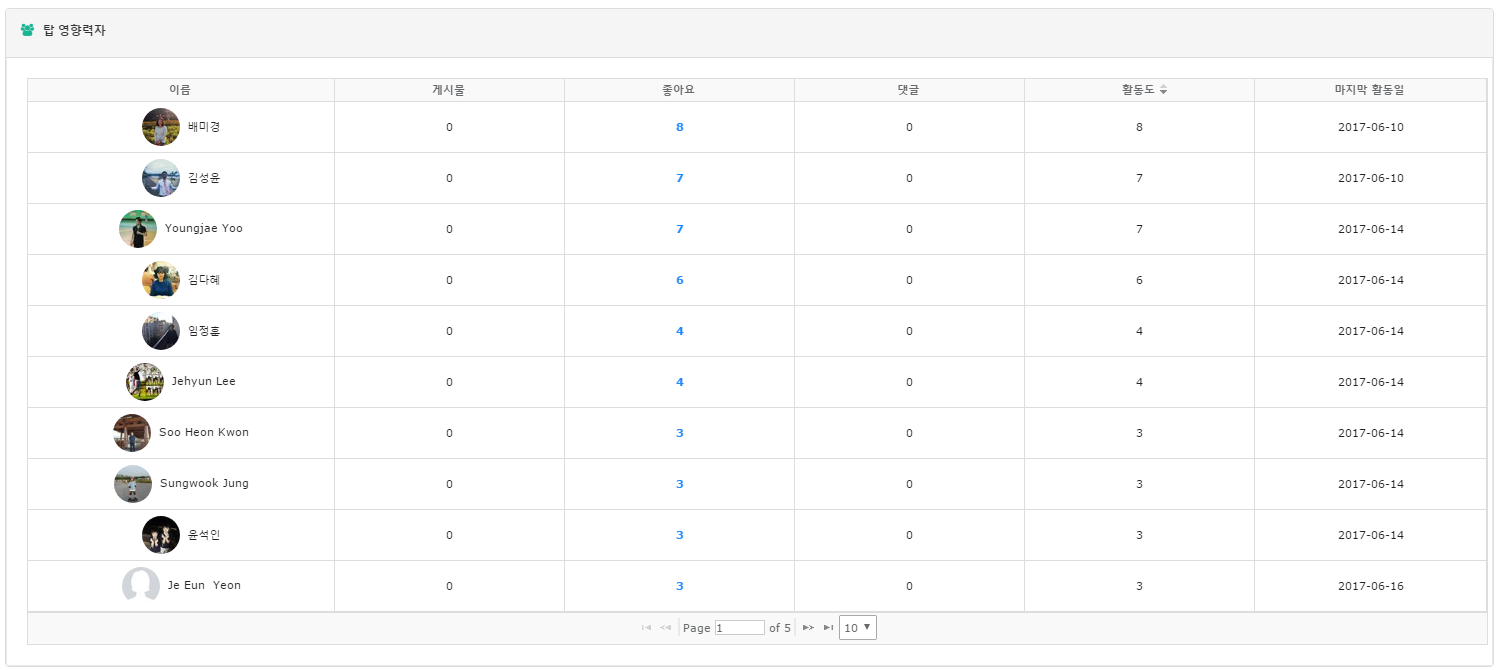Click the 댓글 column header
This screenshot has width=1499, height=670.
click(x=908, y=90)
